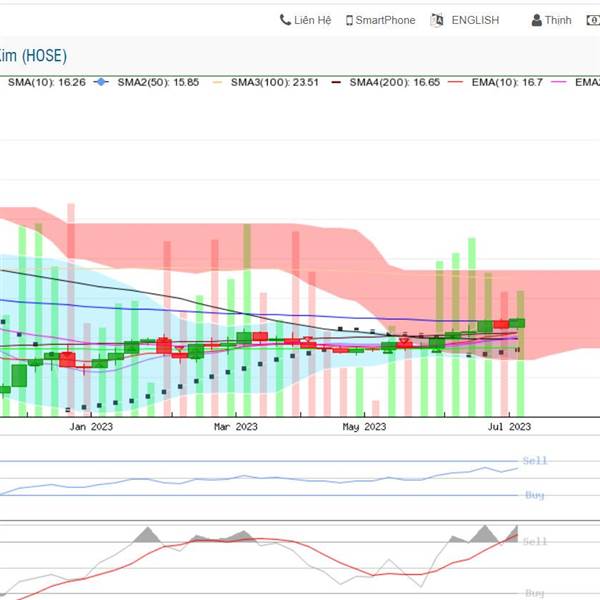
Task: Toggle the SMA4(200): 16.65 legend entry
Action: coord(386,82)
